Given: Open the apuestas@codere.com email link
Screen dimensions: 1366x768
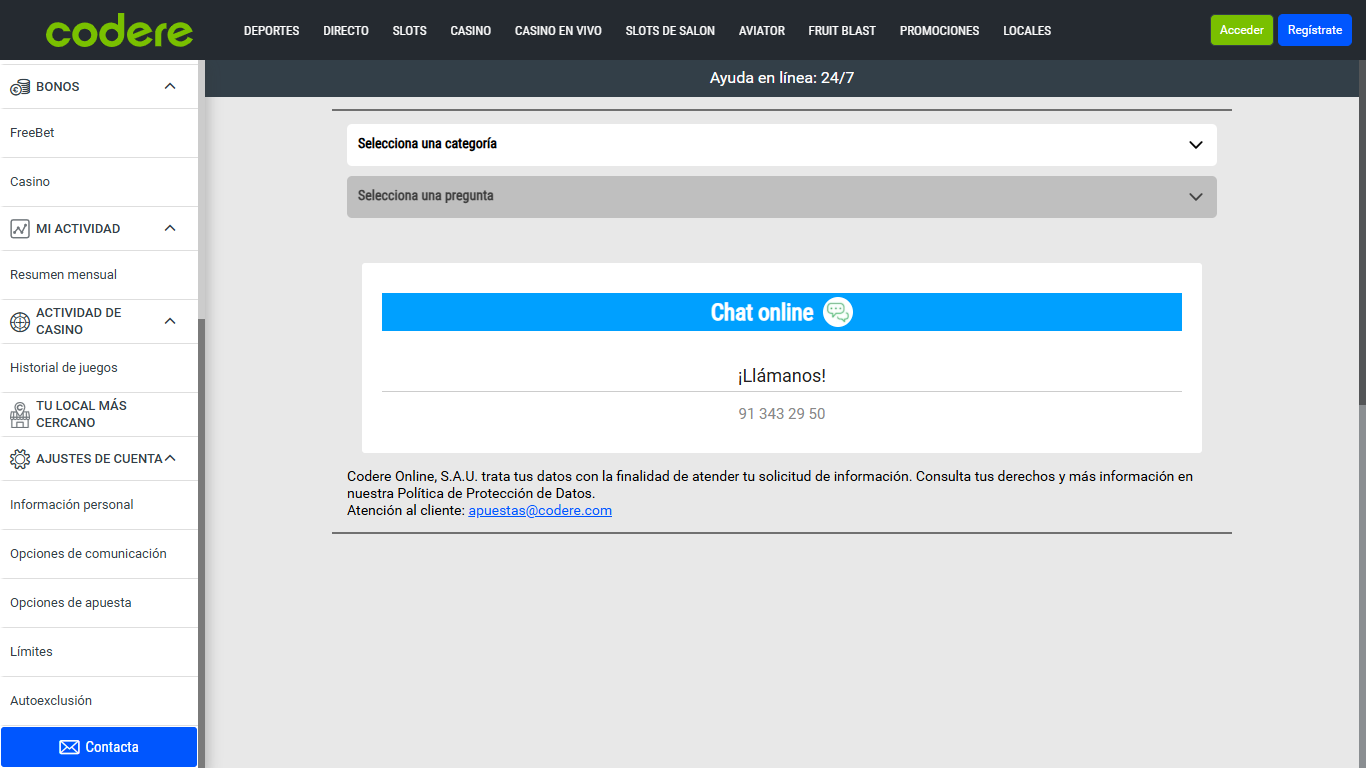Looking at the screenshot, I should click(x=540, y=510).
